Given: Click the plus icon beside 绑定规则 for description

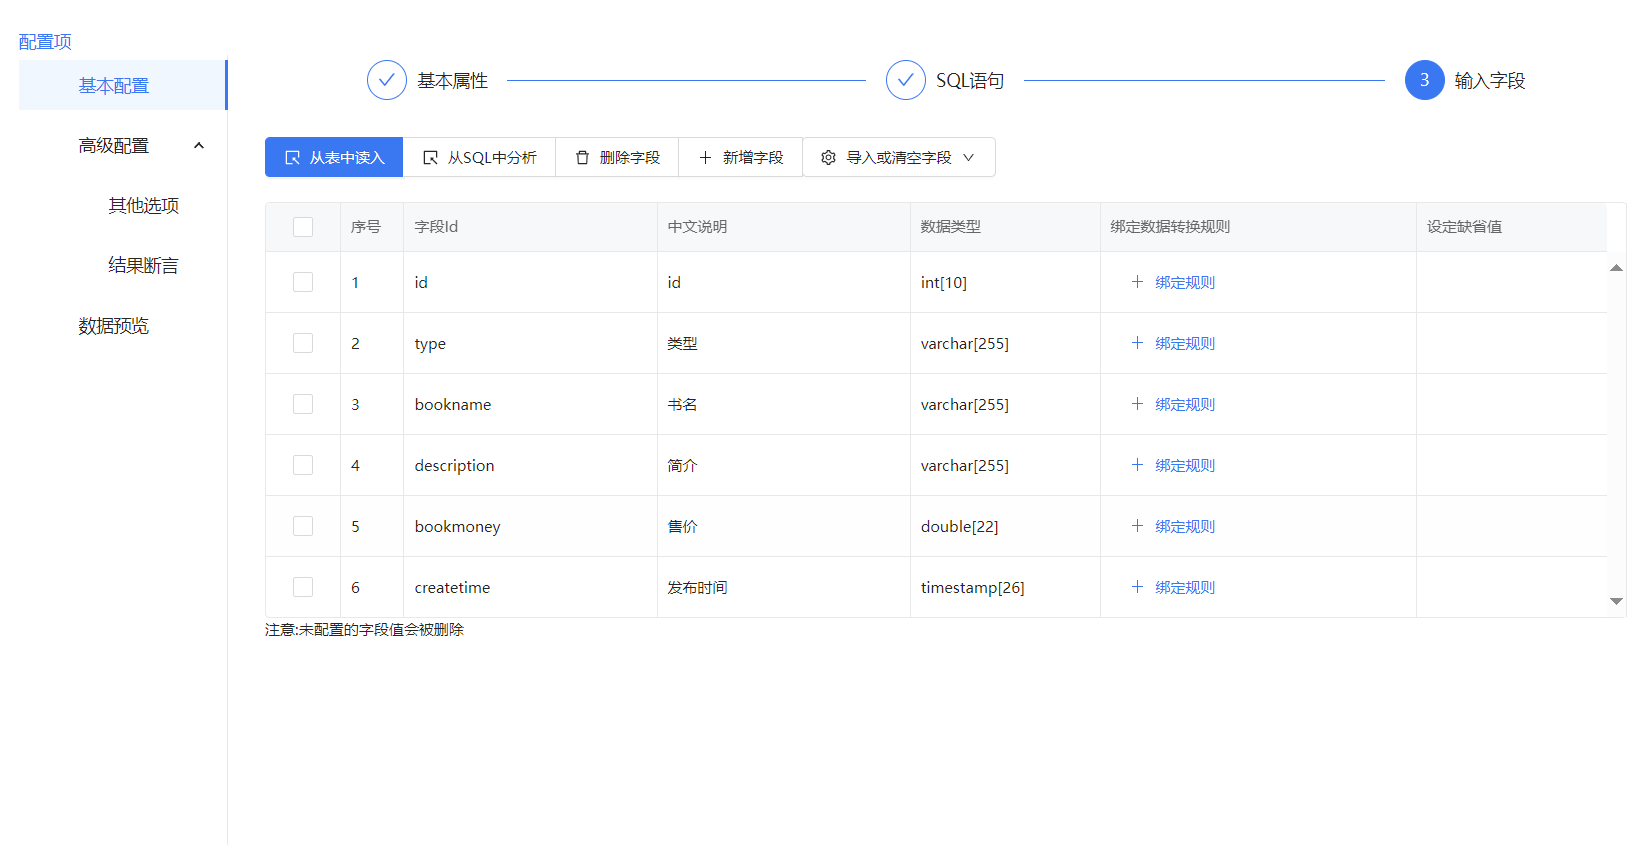Looking at the screenshot, I should (1137, 465).
